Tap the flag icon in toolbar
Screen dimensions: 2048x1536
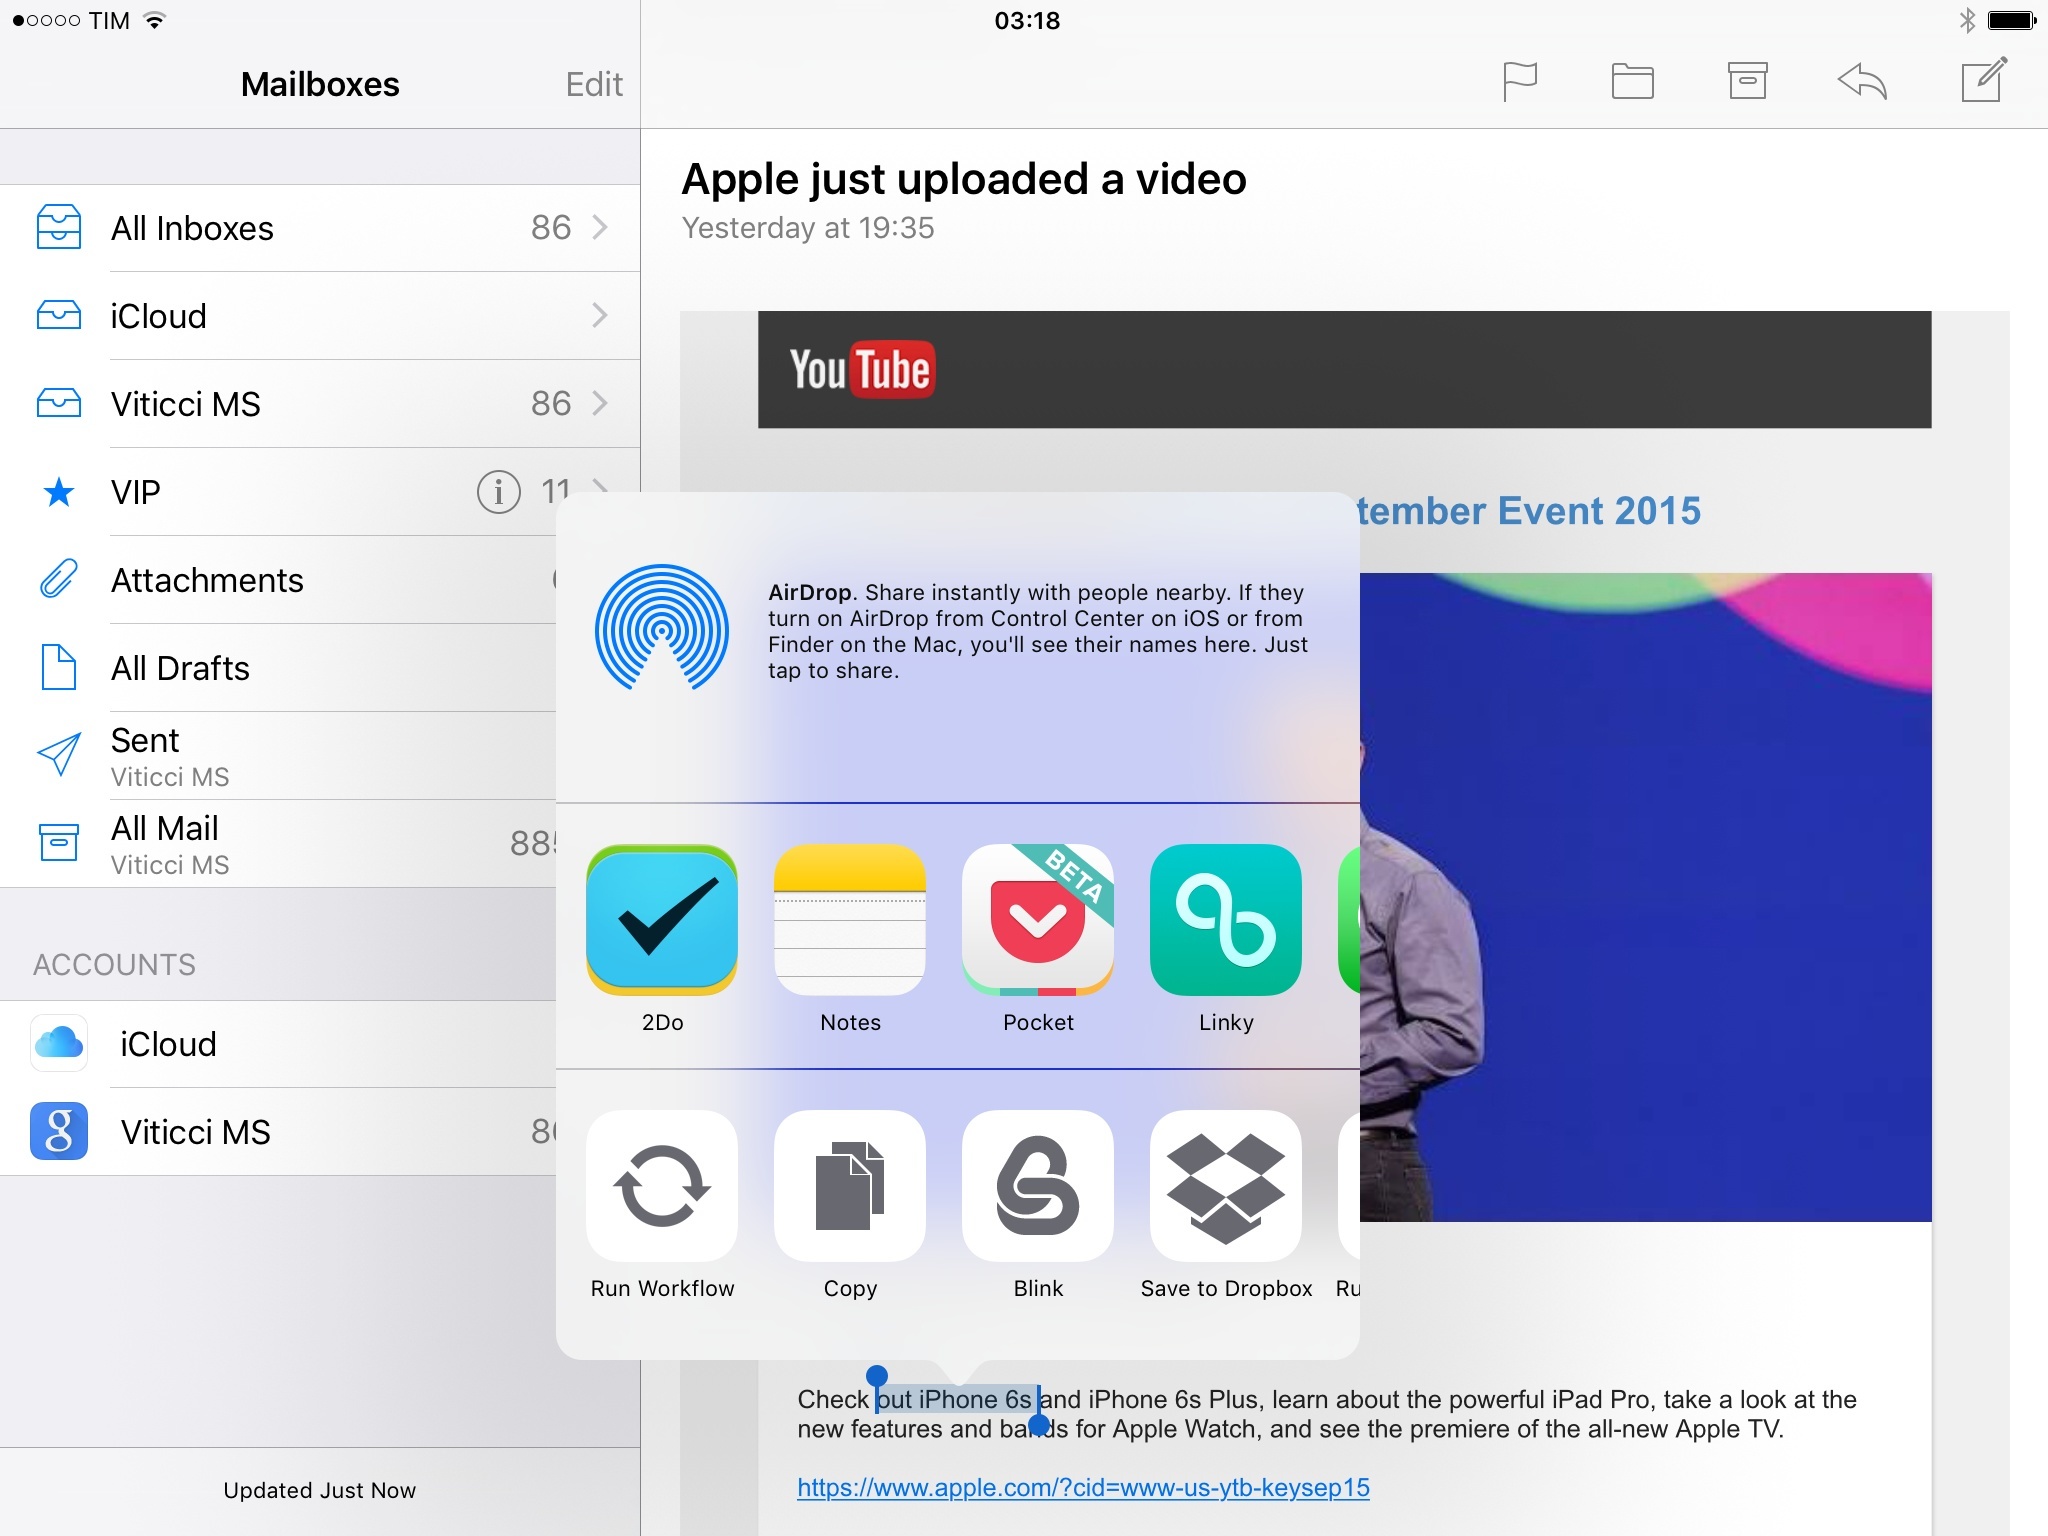point(1519,81)
